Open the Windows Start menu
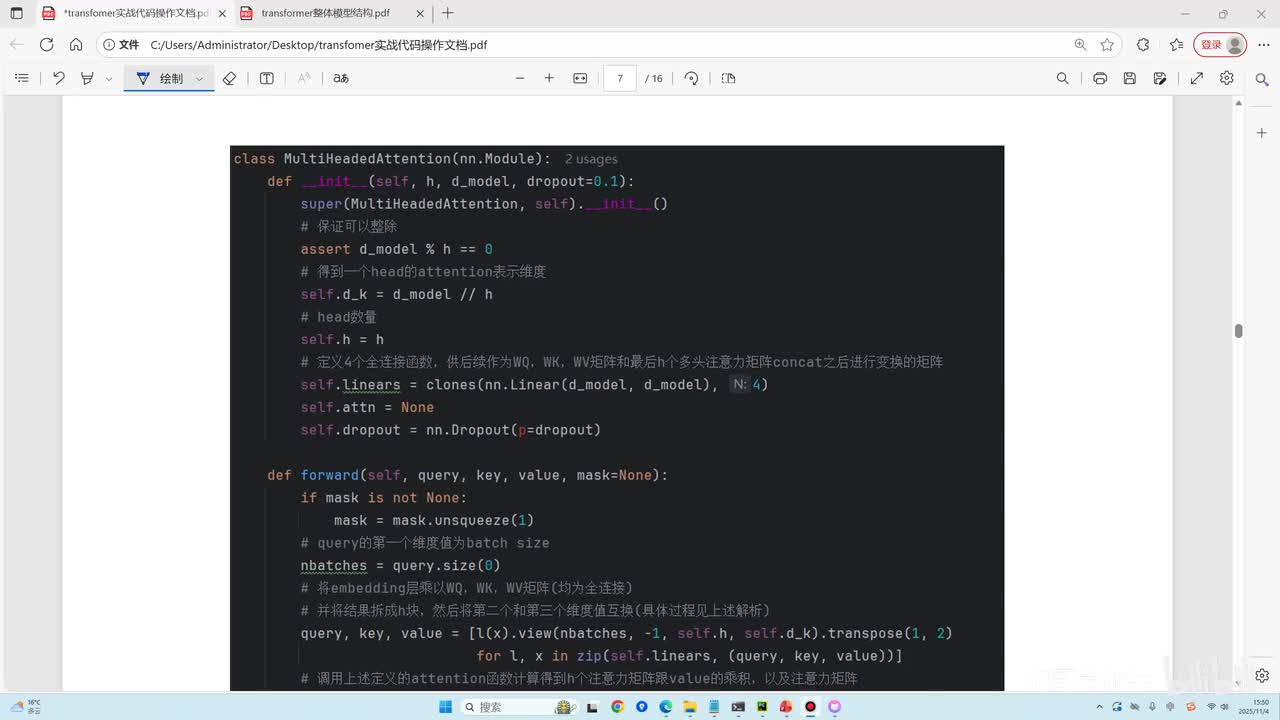 (x=445, y=707)
